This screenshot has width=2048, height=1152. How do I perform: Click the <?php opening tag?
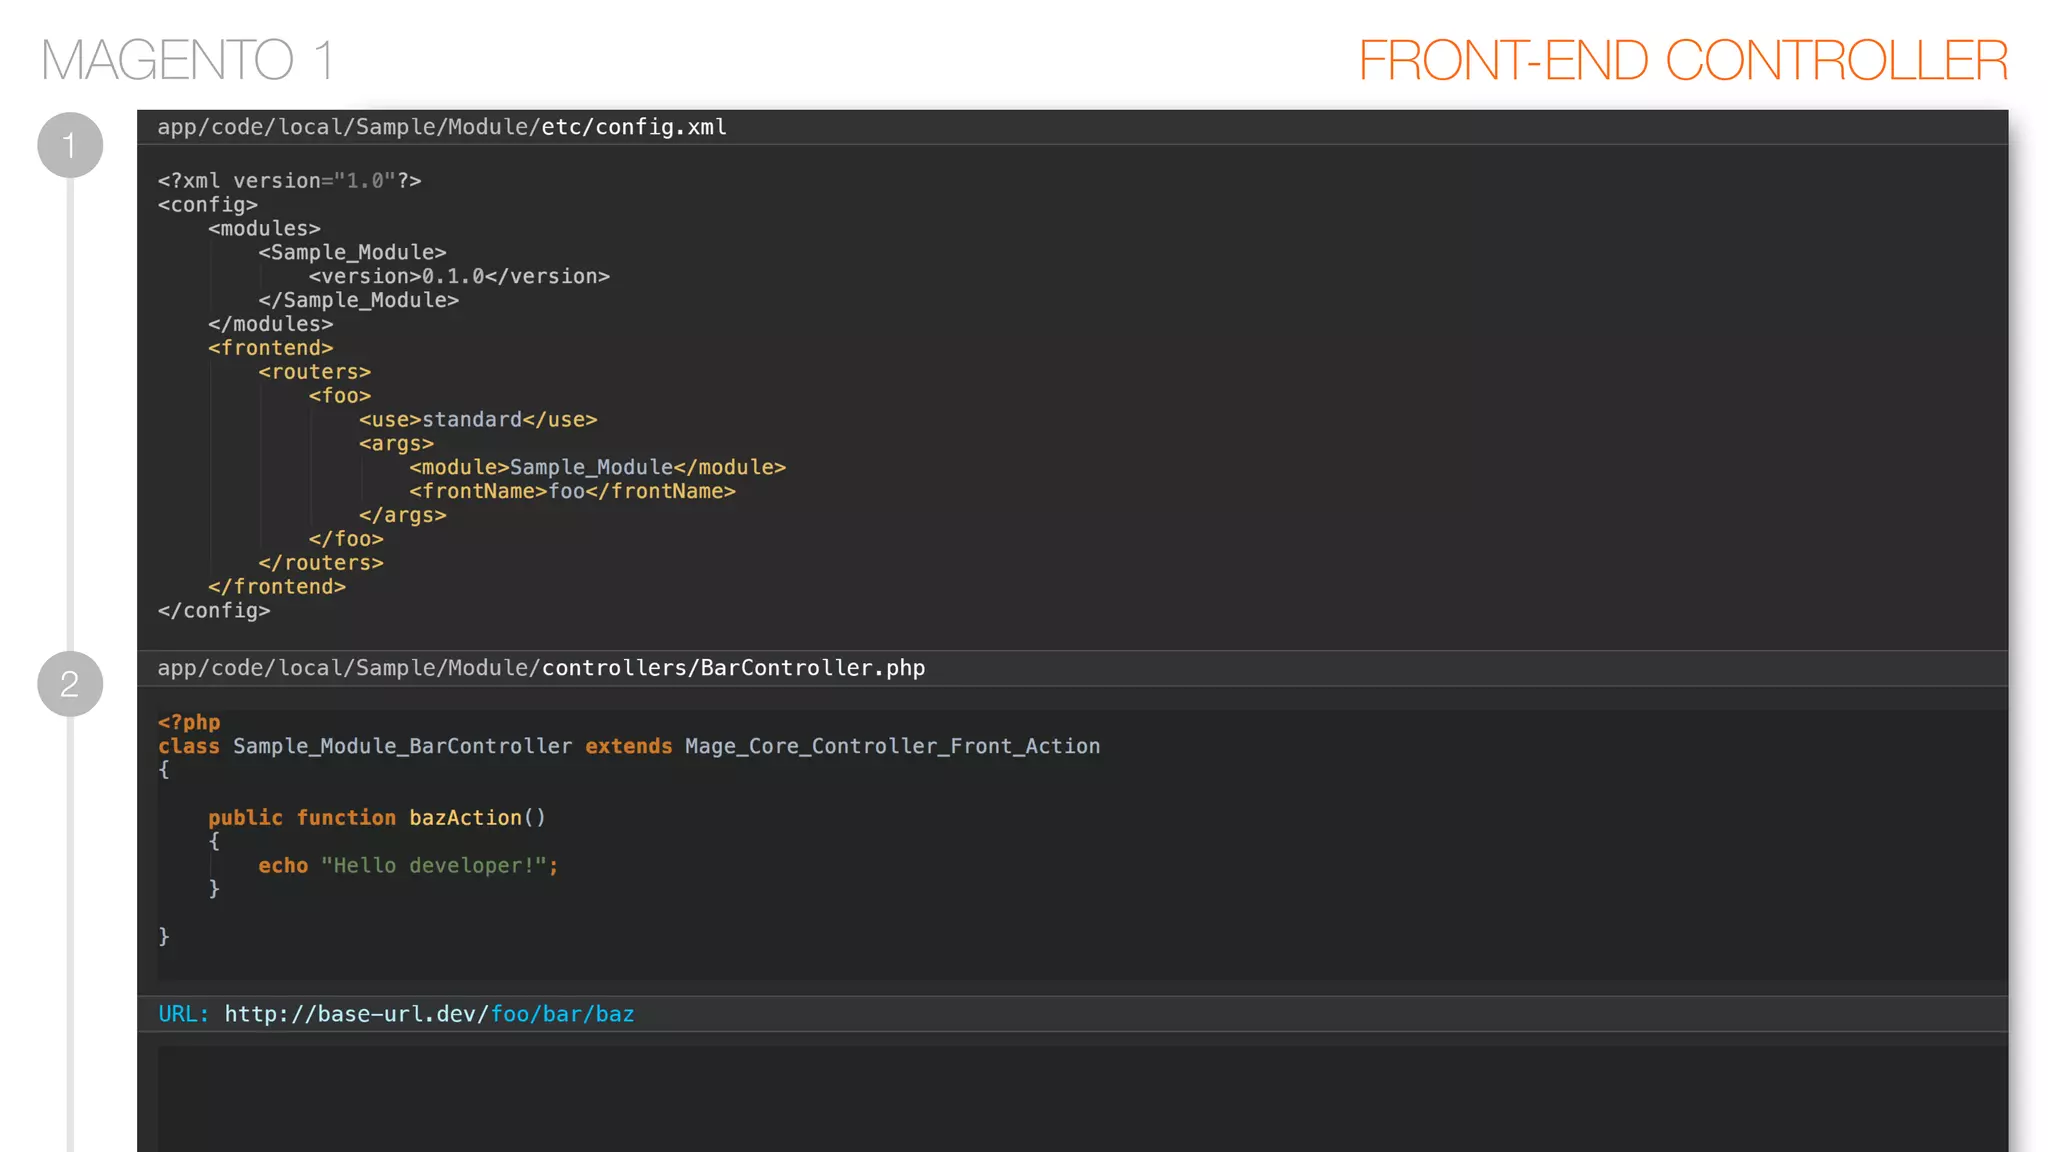pos(189,723)
